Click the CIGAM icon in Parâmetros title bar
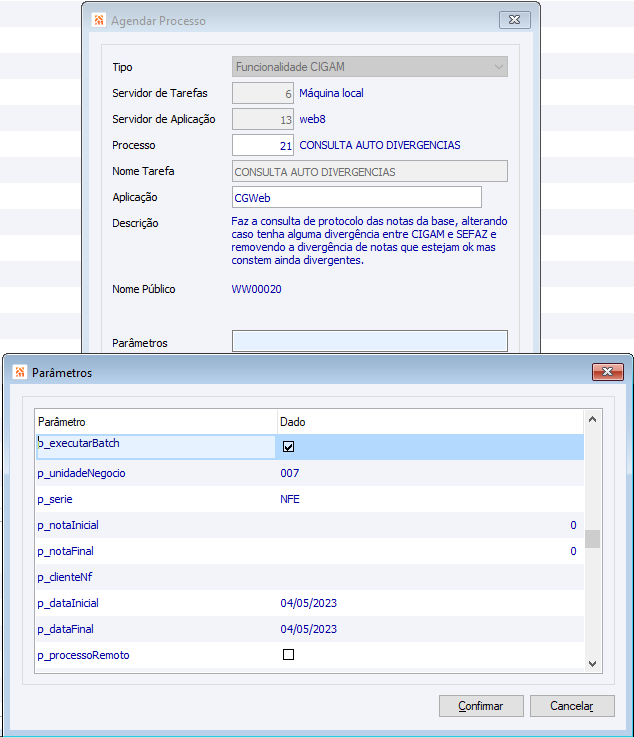 pyautogui.click(x=20, y=372)
